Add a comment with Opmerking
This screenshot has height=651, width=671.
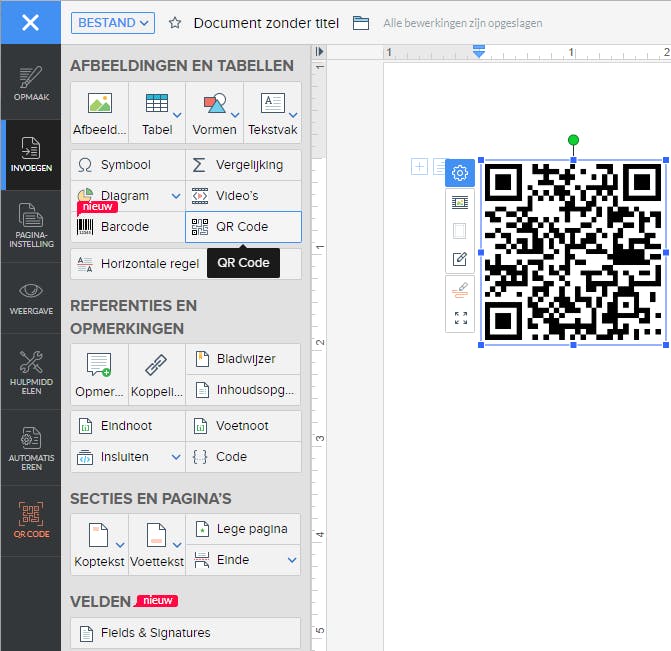(x=100, y=374)
